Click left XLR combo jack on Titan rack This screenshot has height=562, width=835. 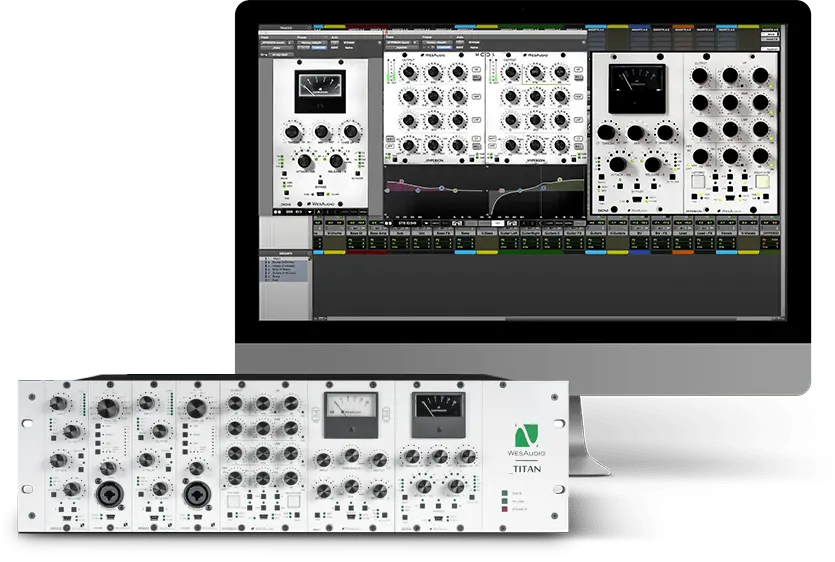point(110,494)
